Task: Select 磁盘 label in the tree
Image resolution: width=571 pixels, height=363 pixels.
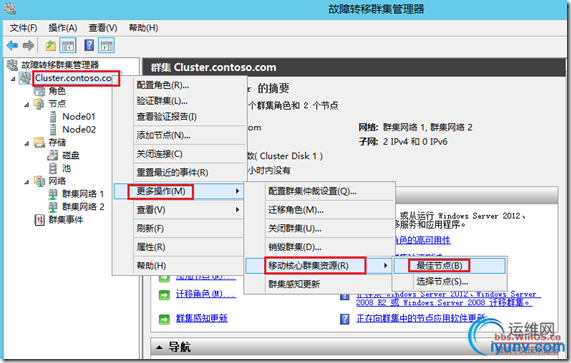Action: 71,155
